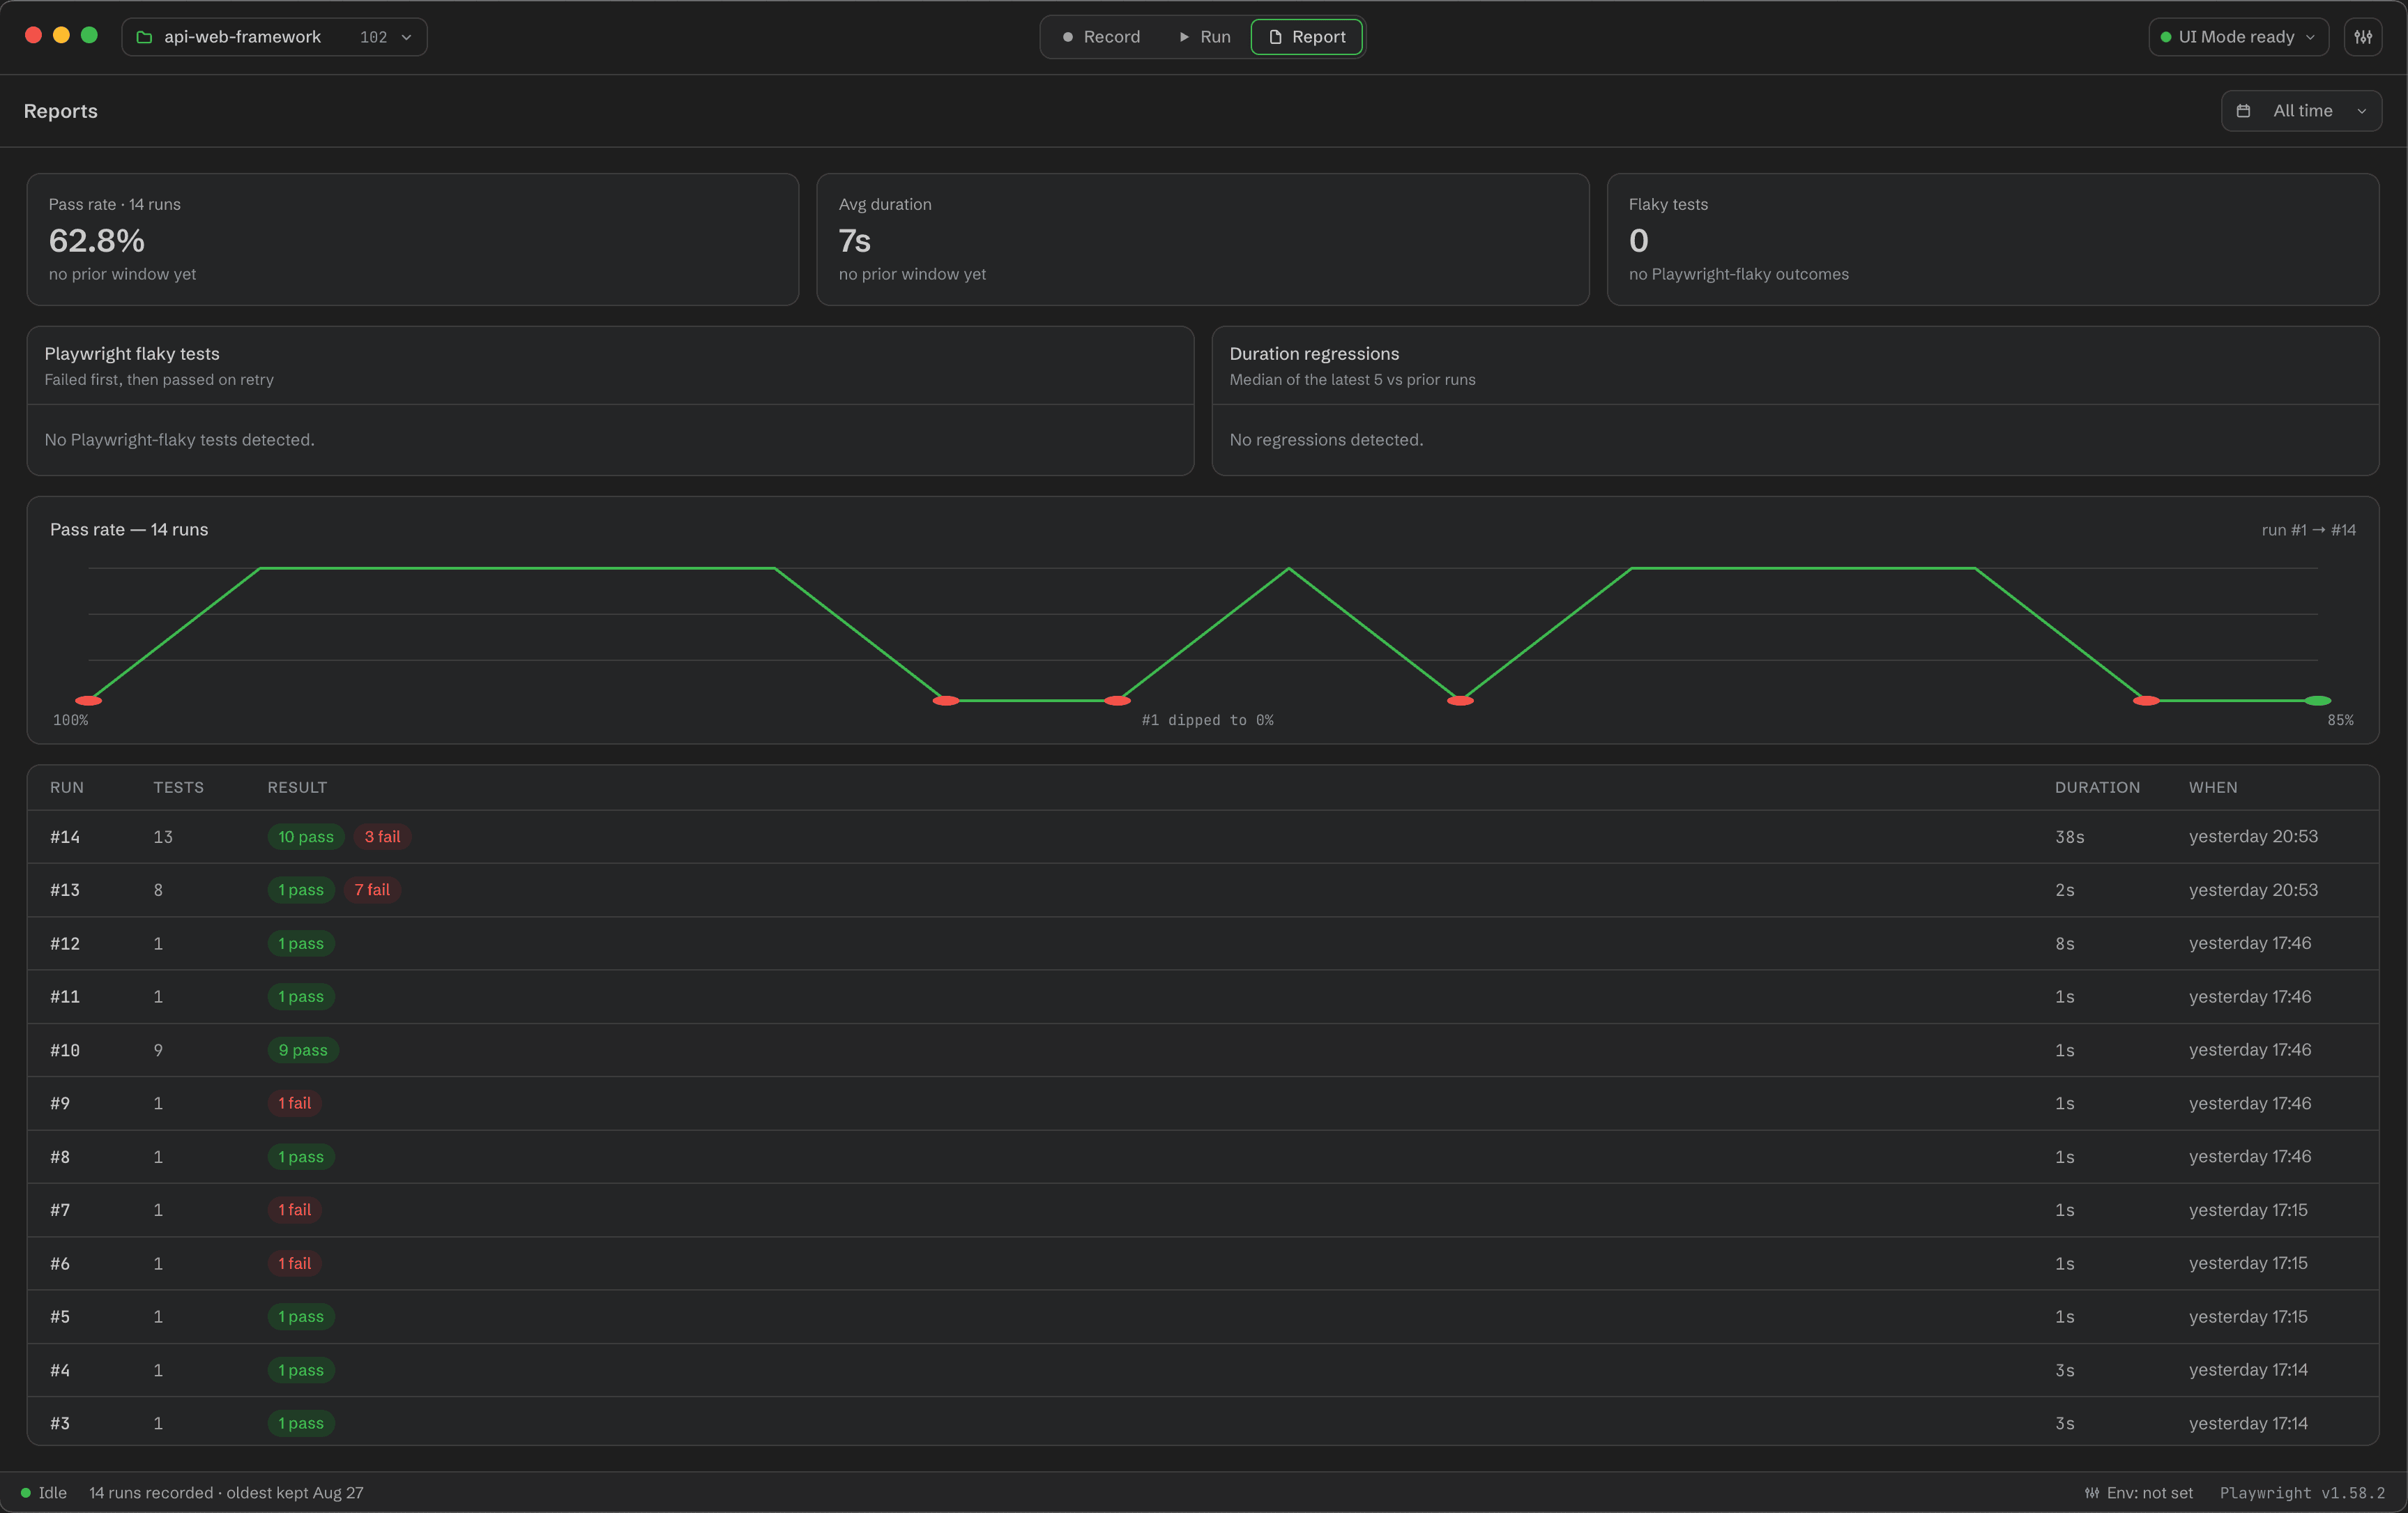
Task: Click the 'run #1 → #14' chart label
Action: point(2309,530)
